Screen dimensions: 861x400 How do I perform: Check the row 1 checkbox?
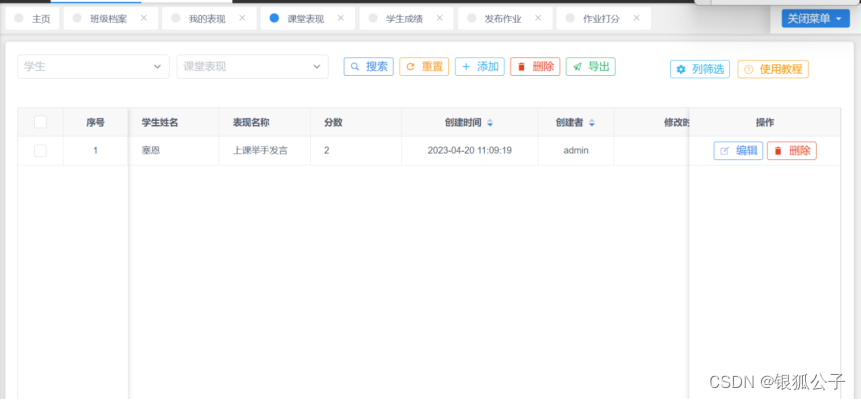(x=40, y=150)
